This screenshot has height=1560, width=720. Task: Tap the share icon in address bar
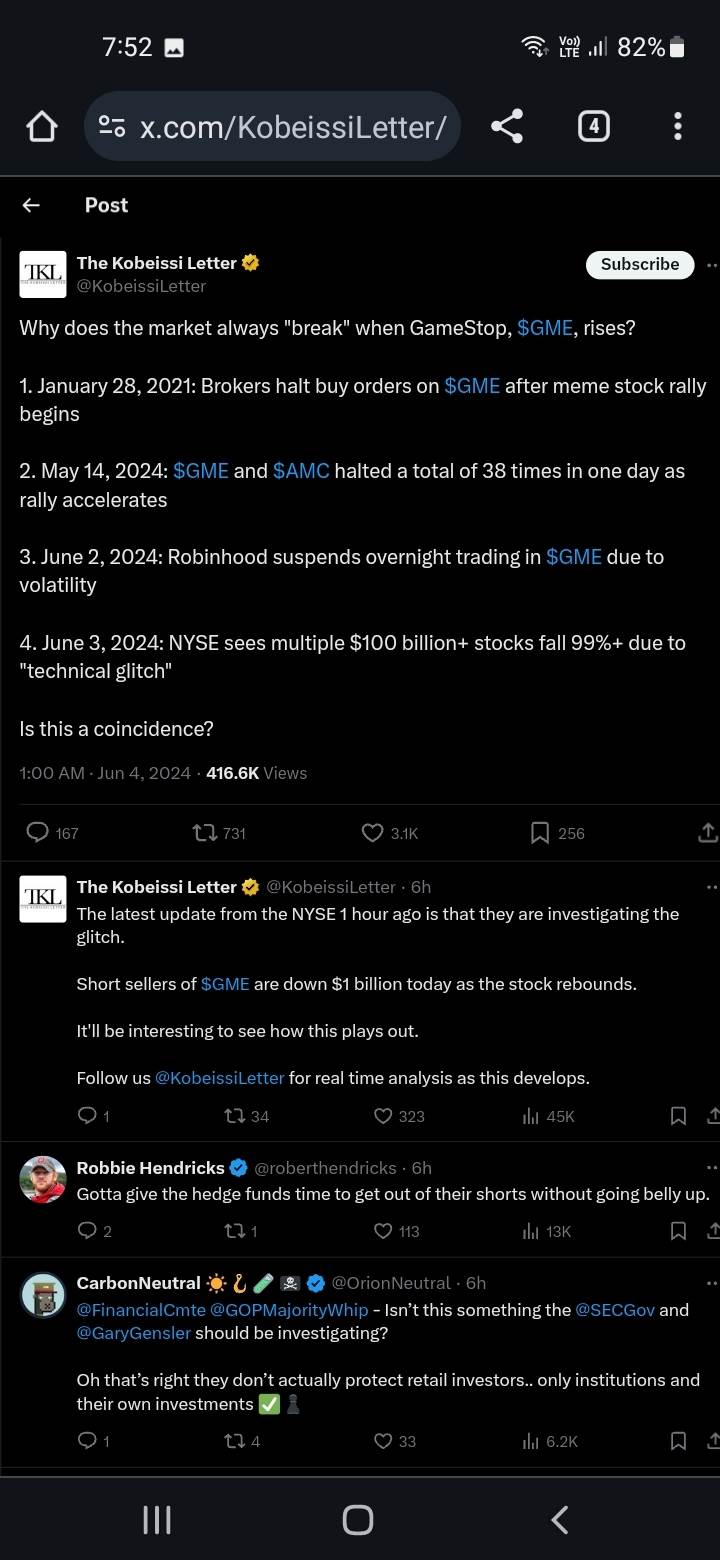point(507,126)
